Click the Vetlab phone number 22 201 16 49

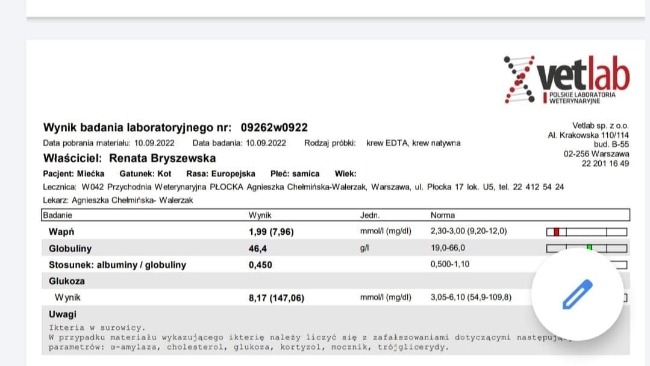point(605,164)
